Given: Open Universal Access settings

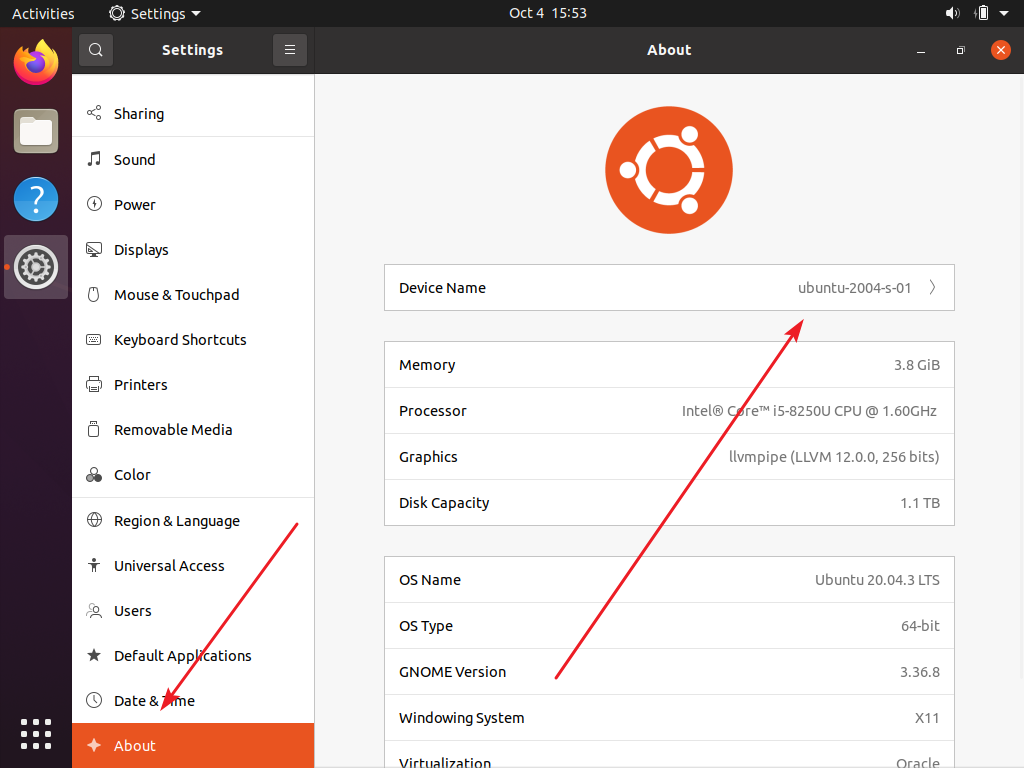Looking at the screenshot, I should point(193,566).
